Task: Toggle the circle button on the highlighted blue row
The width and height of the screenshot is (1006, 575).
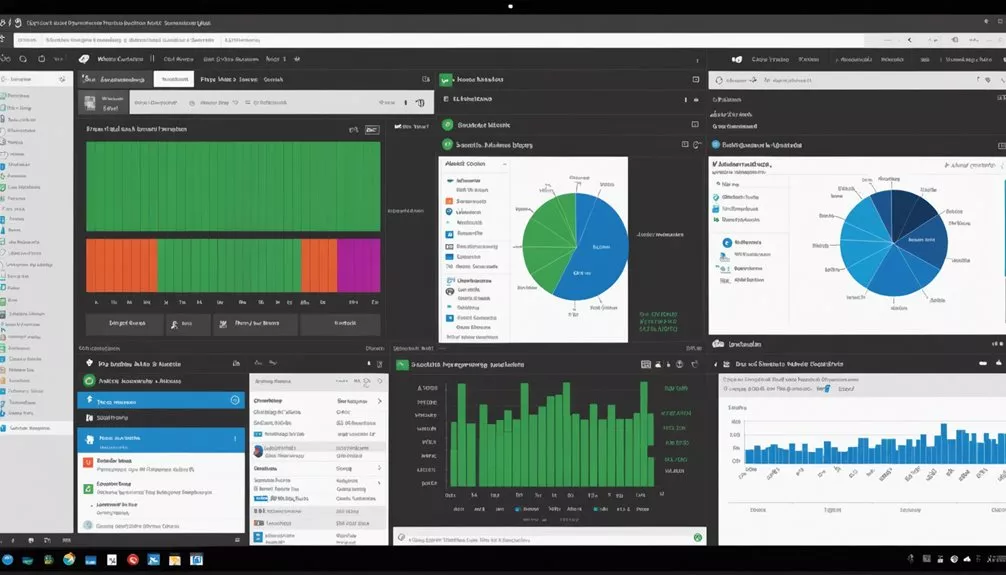Action: pos(236,401)
